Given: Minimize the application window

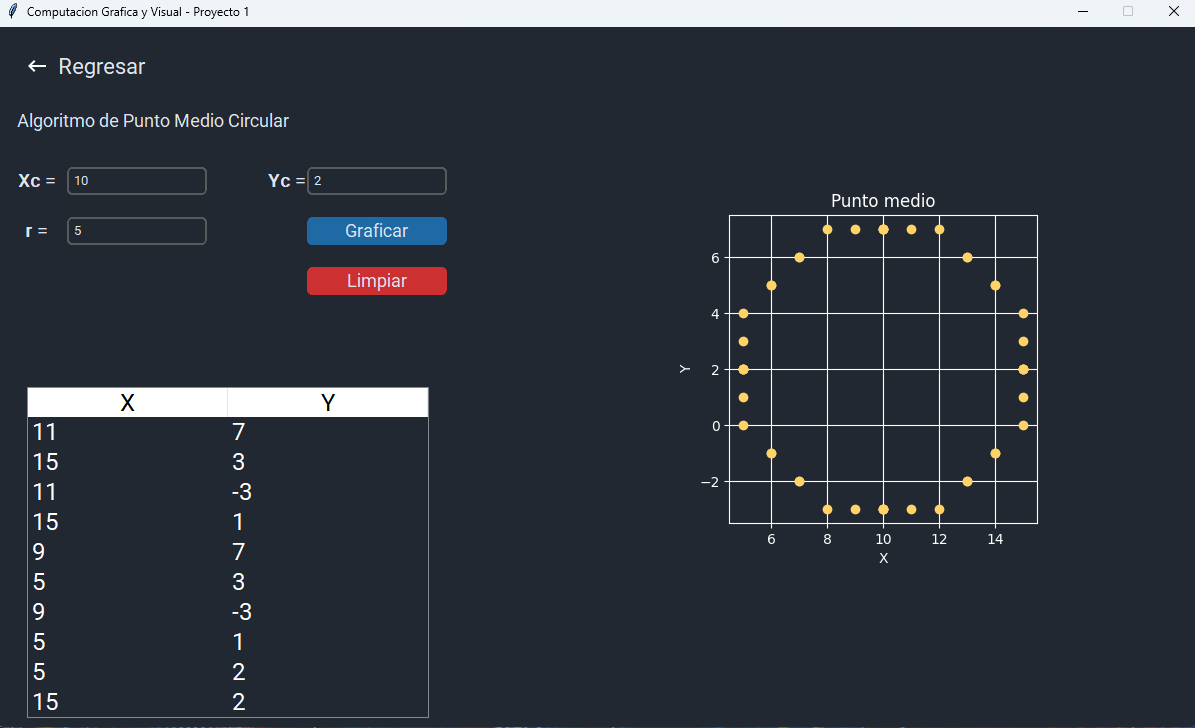Looking at the screenshot, I should click(x=1083, y=11).
